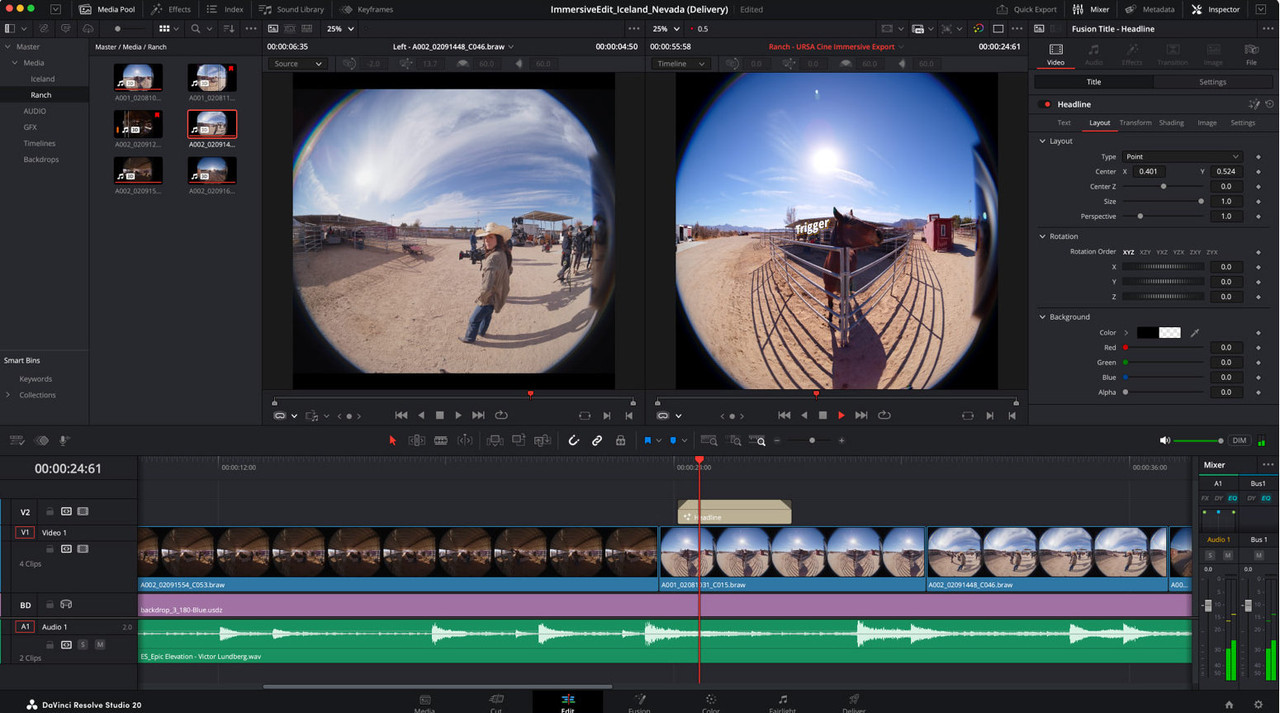This screenshot has width=1280, height=713.
Task: Add a flag to the clip
Action: click(648, 440)
